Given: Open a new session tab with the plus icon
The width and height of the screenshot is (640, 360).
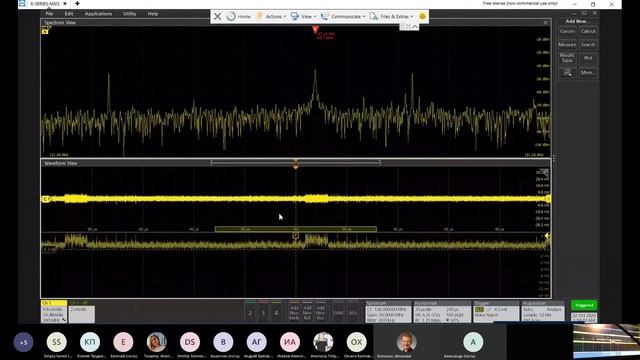Looking at the screenshot, I should point(77,4).
